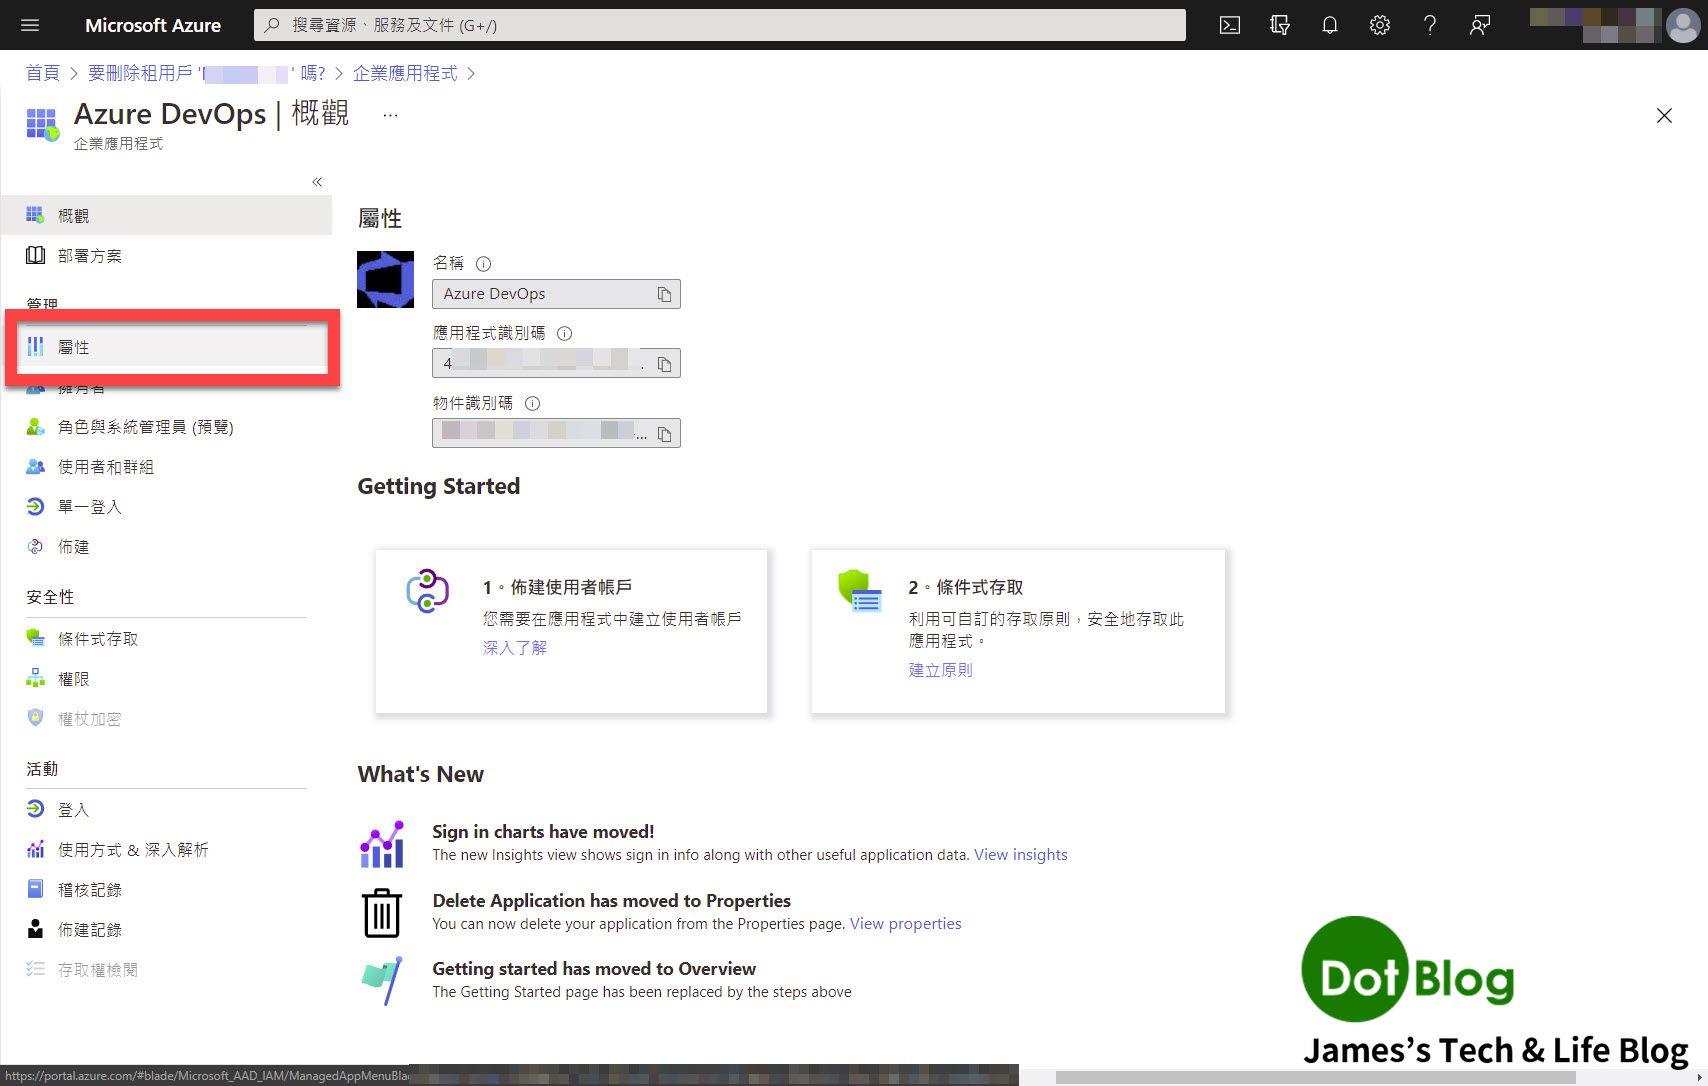The width and height of the screenshot is (1708, 1086).
Task: Show info tooltip for 物件識別碼
Action: click(532, 404)
